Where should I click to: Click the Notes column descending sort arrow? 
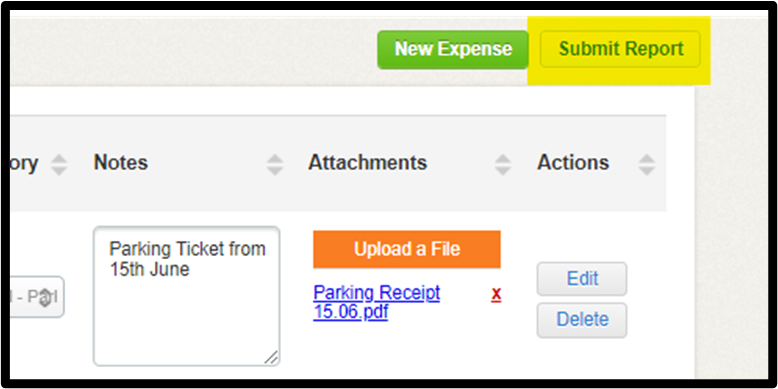point(274,170)
